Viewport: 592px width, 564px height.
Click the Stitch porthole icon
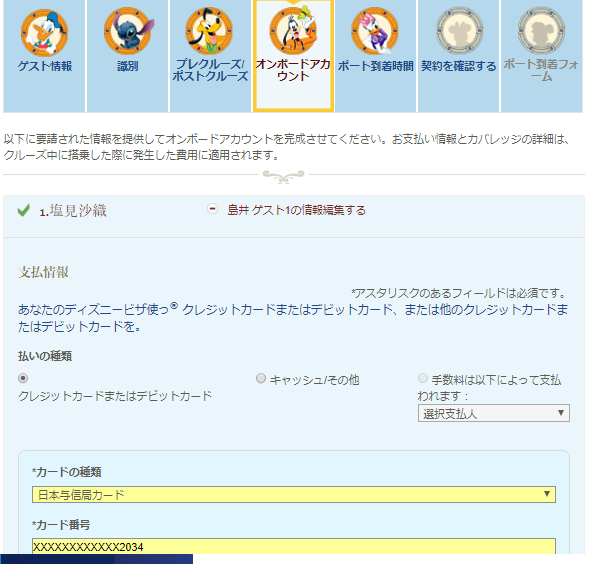tap(128, 31)
